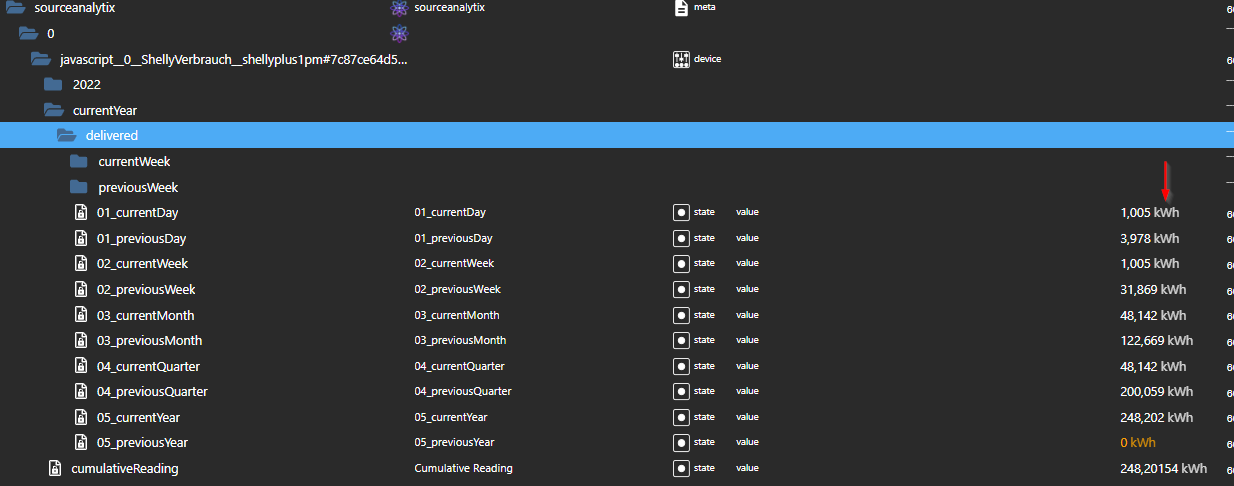Click the 48,142 kWh value of 03_currentMonth
The image size is (1234, 486).
click(x=1153, y=315)
